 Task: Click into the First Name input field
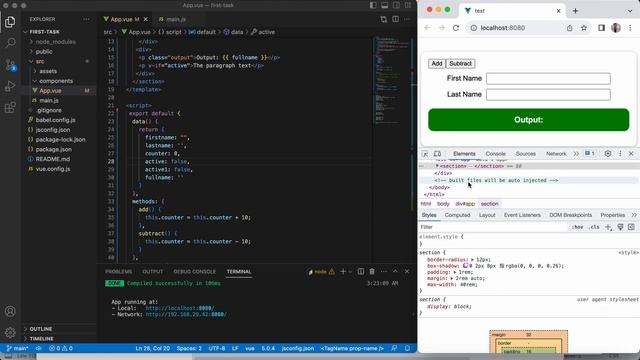(548, 79)
